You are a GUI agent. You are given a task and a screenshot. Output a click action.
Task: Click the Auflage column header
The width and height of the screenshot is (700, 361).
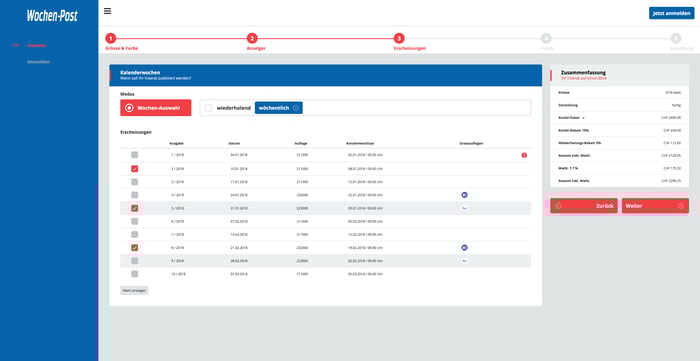tap(300, 143)
